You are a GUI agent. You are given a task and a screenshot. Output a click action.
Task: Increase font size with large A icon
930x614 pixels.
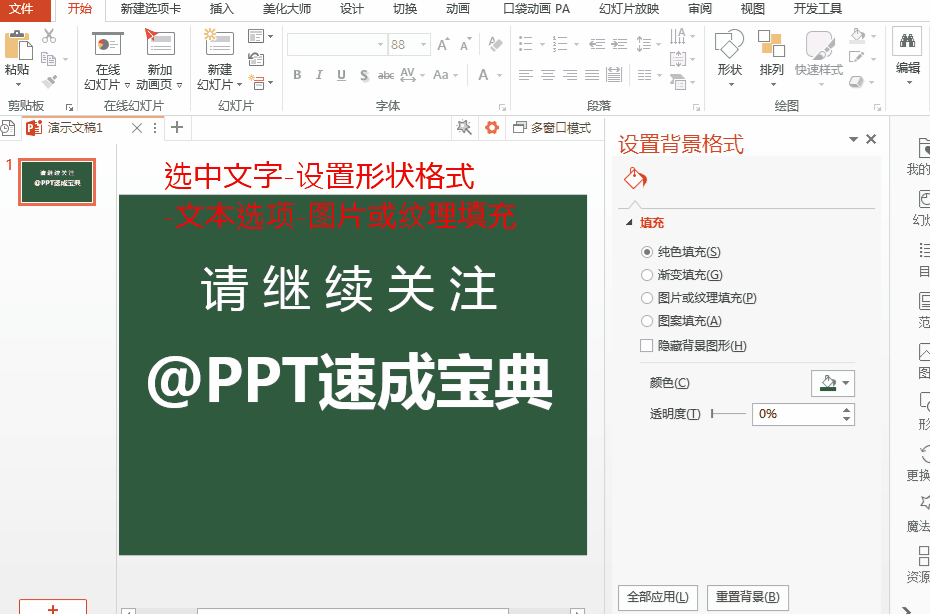point(443,44)
